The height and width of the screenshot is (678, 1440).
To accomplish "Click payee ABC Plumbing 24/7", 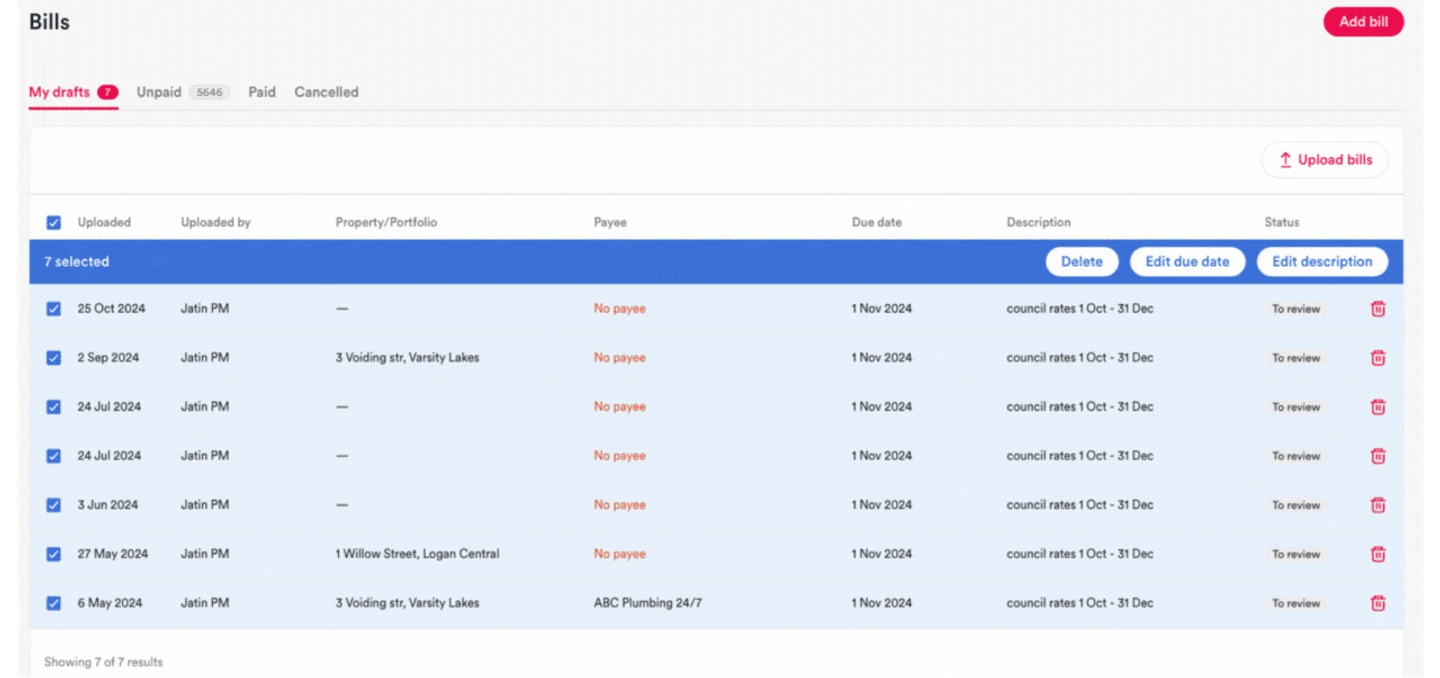I will click(648, 603).
